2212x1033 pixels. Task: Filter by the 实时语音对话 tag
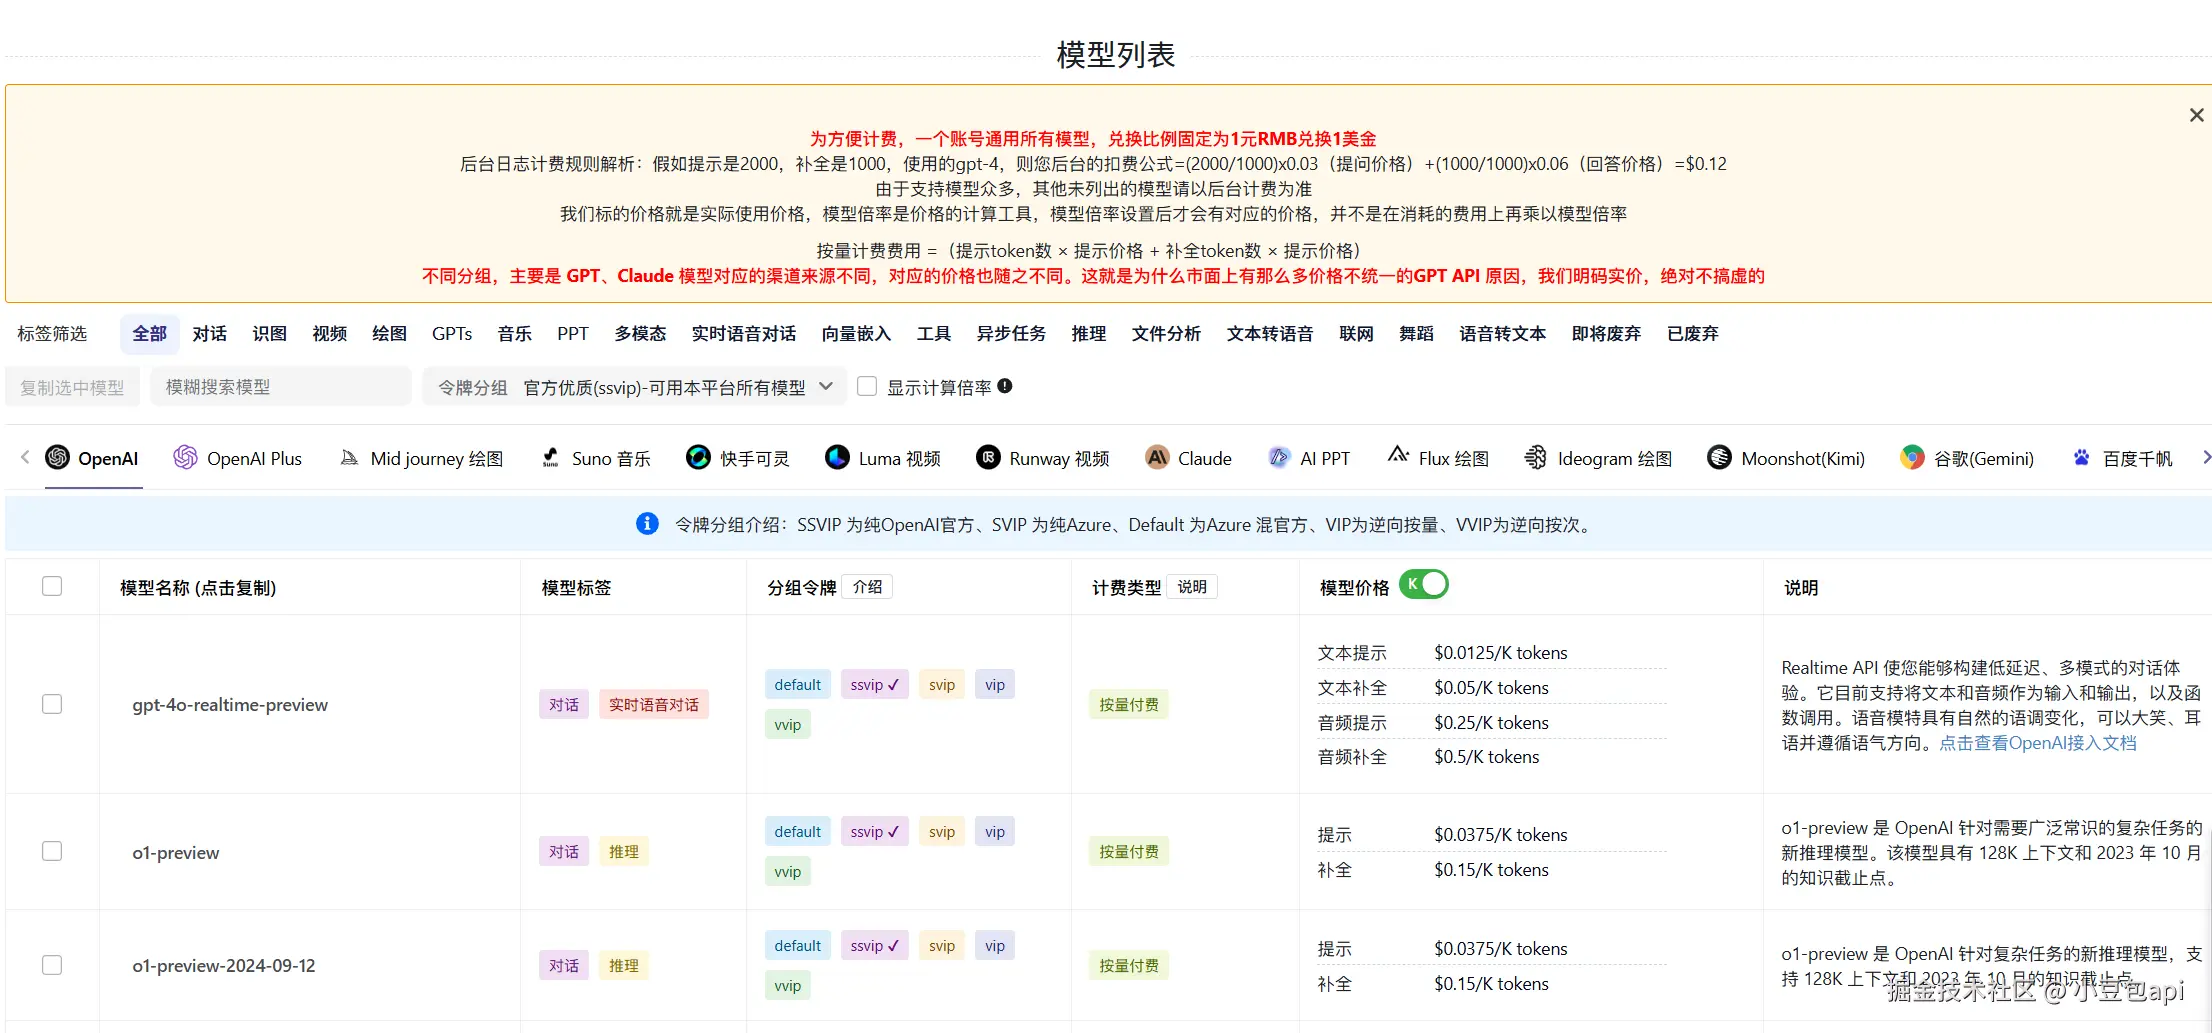tap(744, 334)
